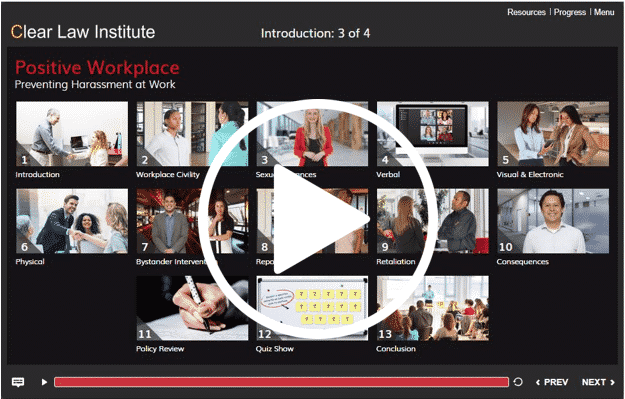Image resolution: width=625 pixels, height=399 pixels.
Task: Open the Menu link
Action: tap(604, 12)
